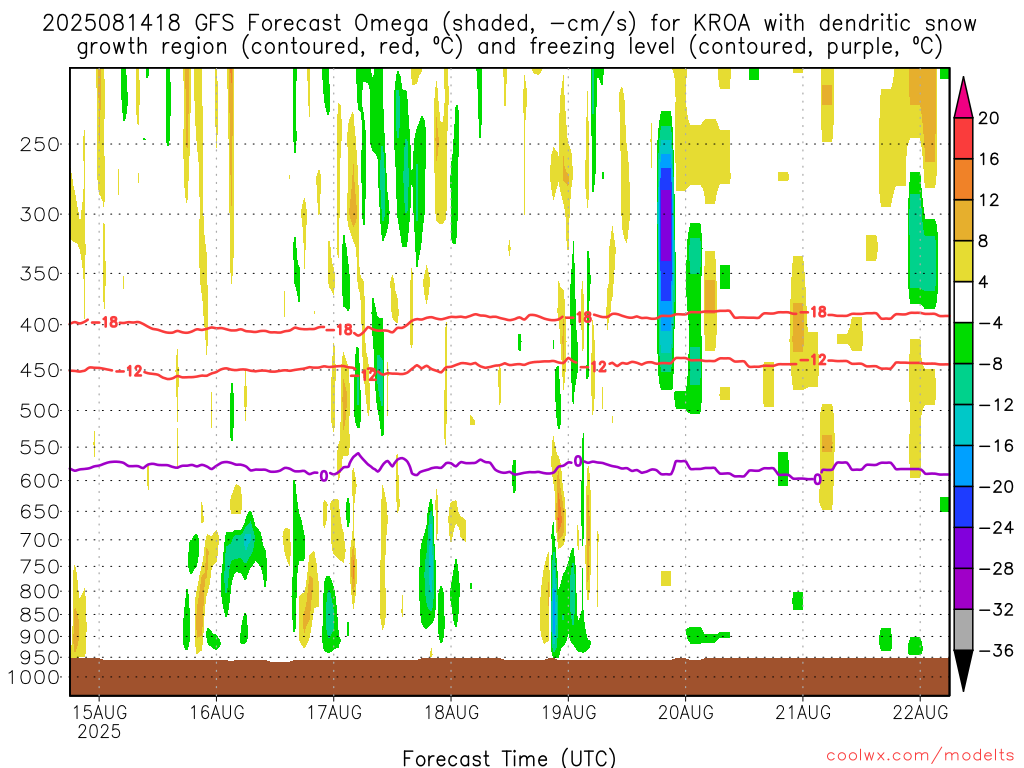Click the brown below-ground band at 1000
Viewport: 1024px width, 768px height.
509,677
